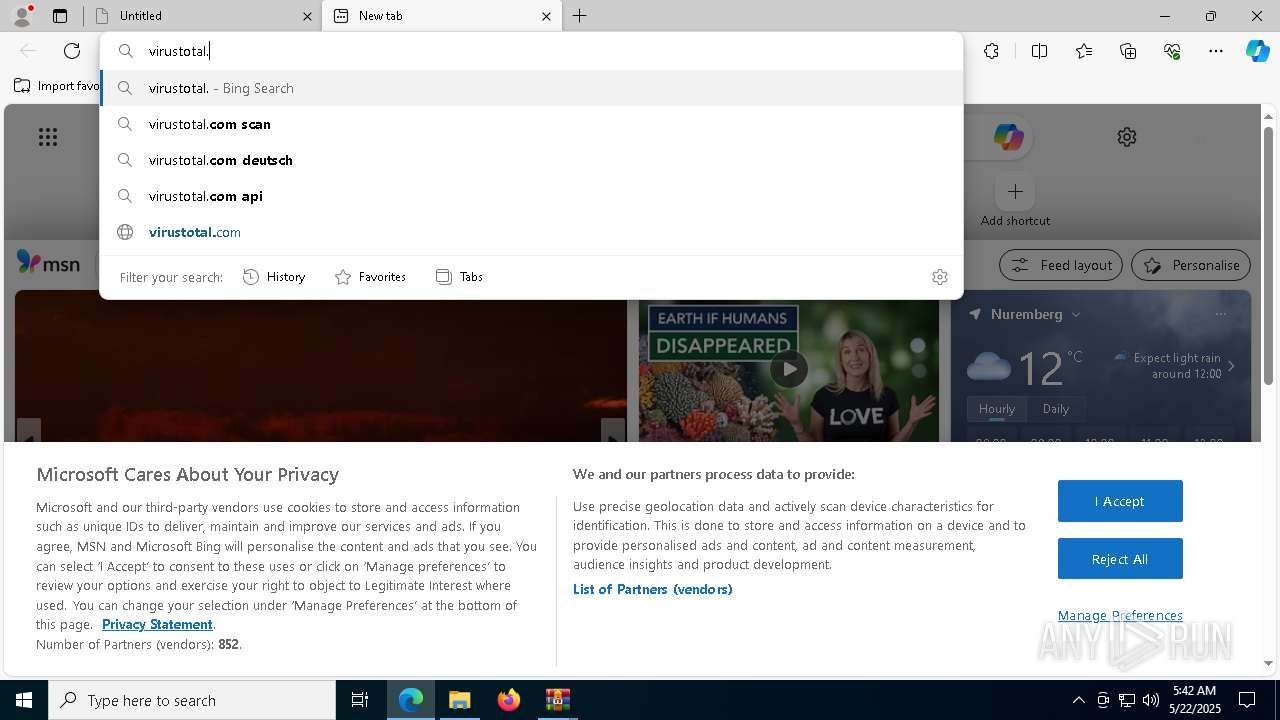Open the Feed layout options
This screenshot has width=1280, height=720.
pyautogui.click(x=1061, y=265)
